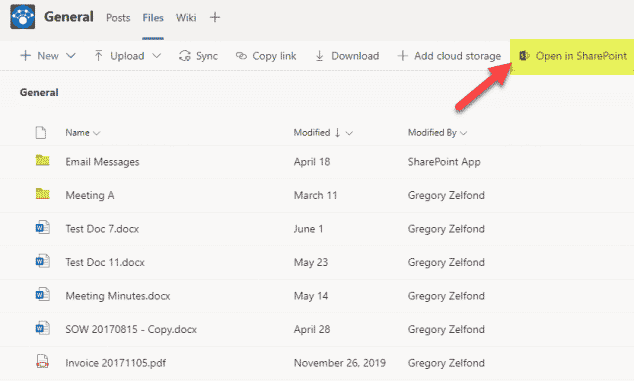634x381 pixels.
Task: Click the Word icon for Test Doc 11.docx
Action: [x=42, y=261]
